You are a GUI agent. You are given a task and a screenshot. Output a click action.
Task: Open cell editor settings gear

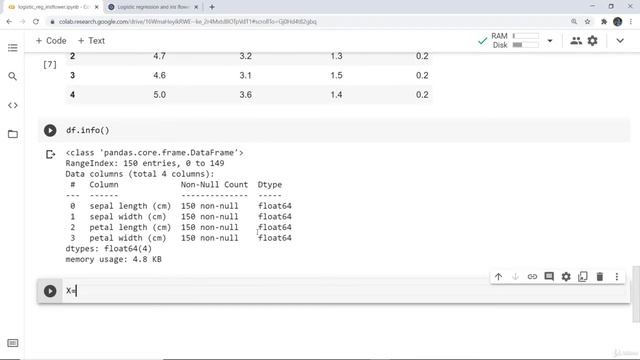(566, 277)
